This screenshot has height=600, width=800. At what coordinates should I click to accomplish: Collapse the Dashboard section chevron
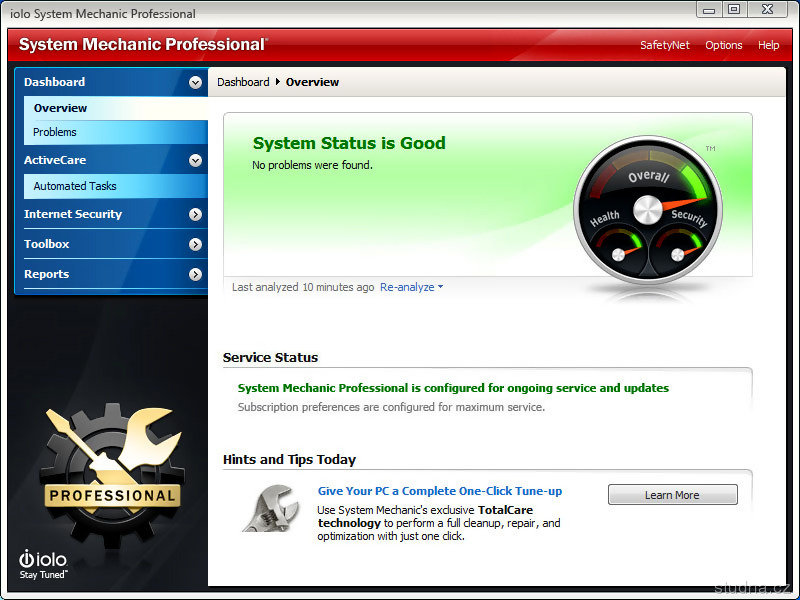pos(195,82)
